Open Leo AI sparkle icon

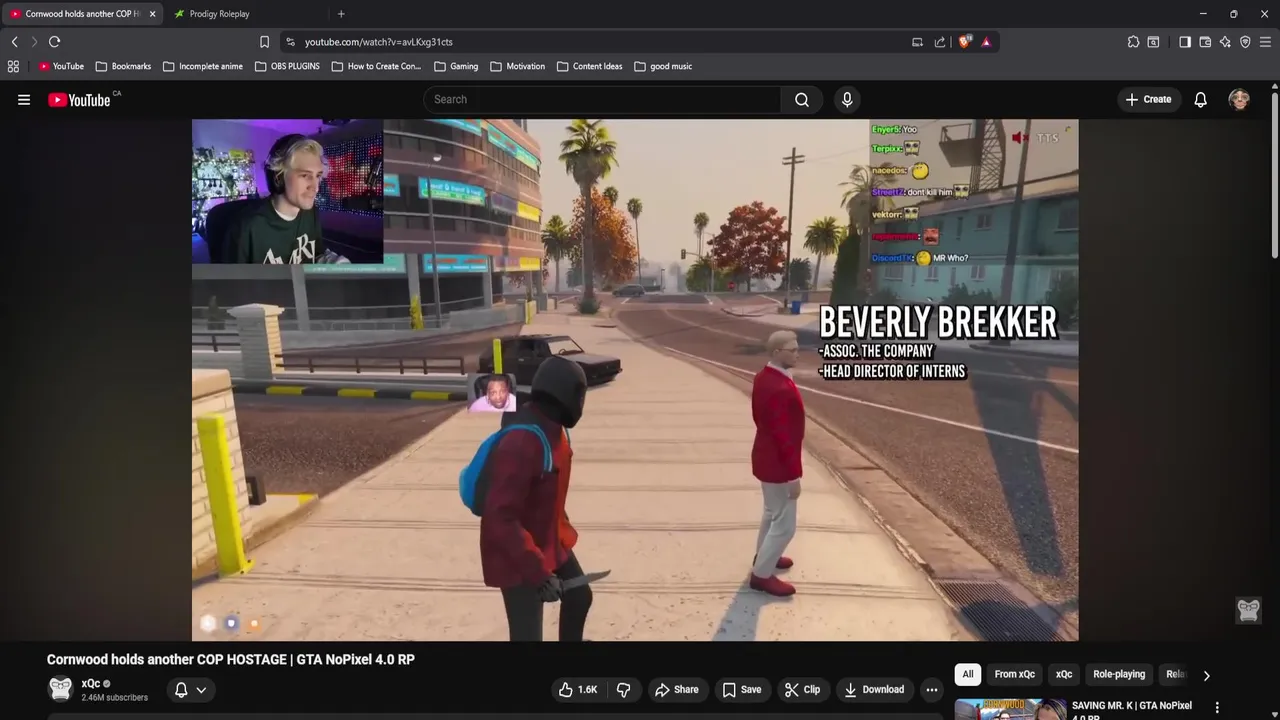click(x=1225, y=42)
